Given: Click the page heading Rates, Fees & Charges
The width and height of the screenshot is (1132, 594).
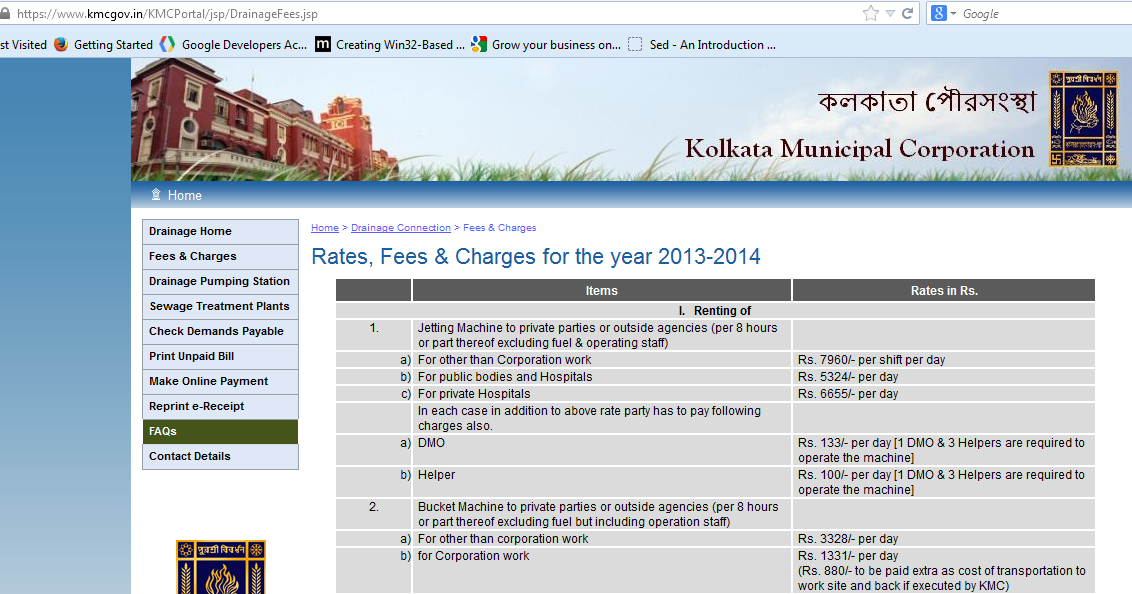Looking at the screenshot, I should (x=536, y=256).
